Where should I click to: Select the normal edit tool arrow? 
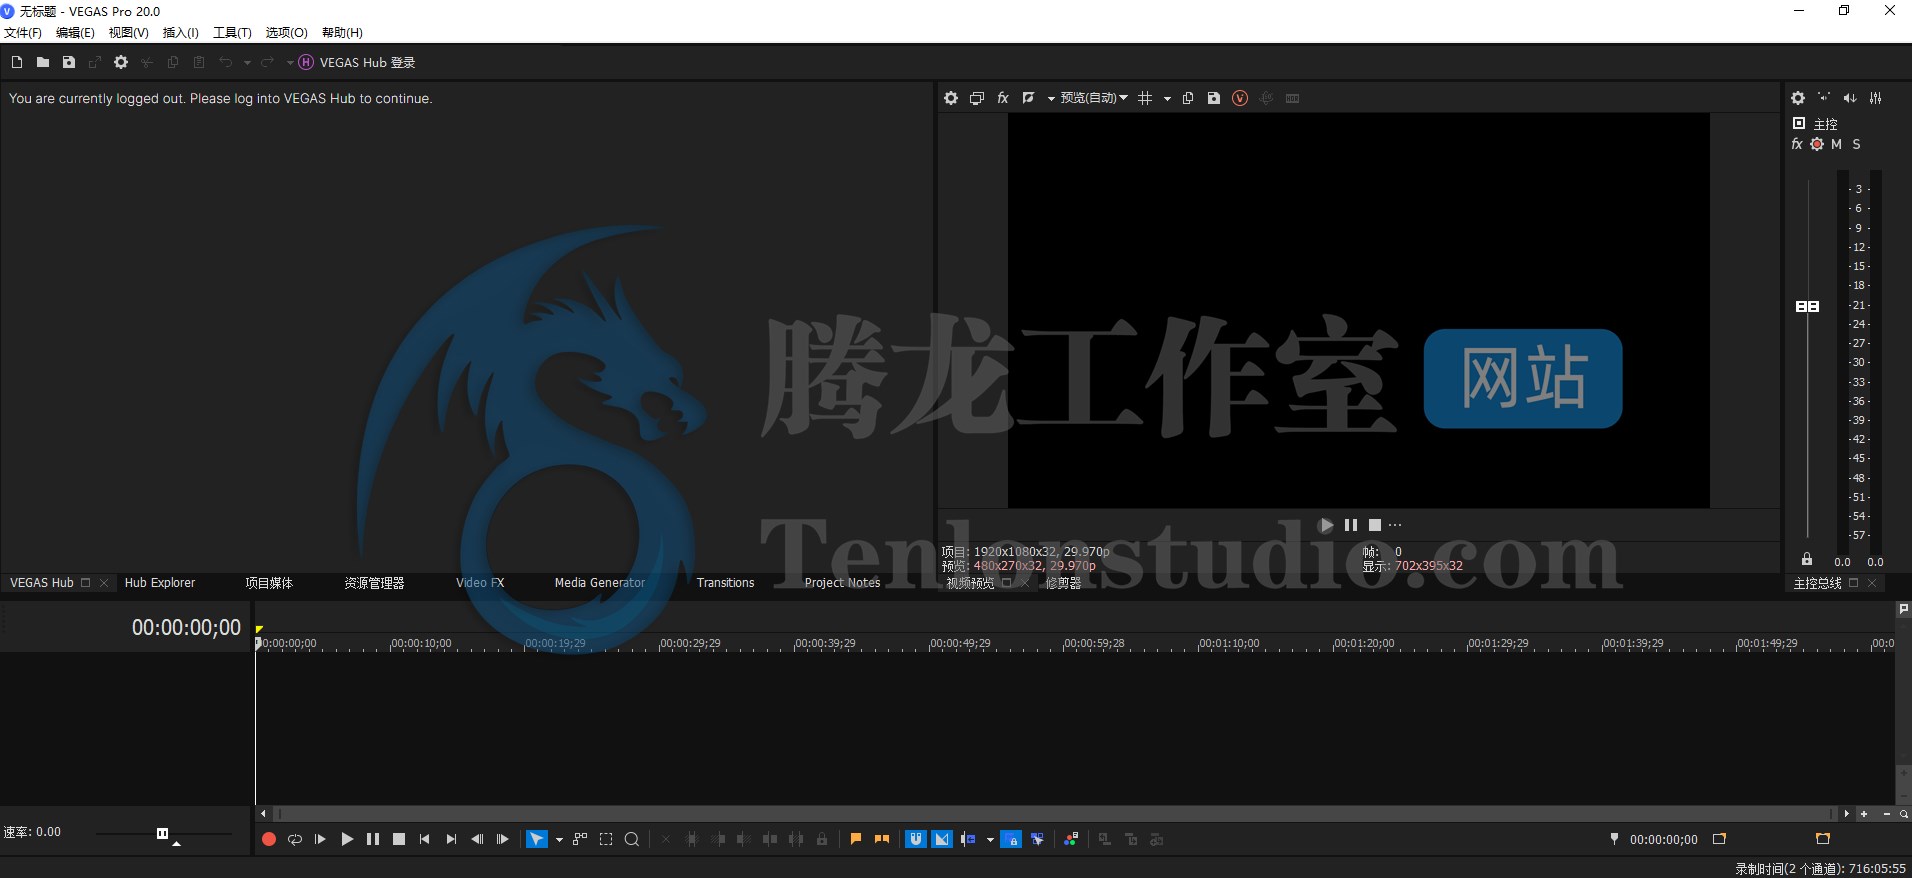(x=538, y=839)
